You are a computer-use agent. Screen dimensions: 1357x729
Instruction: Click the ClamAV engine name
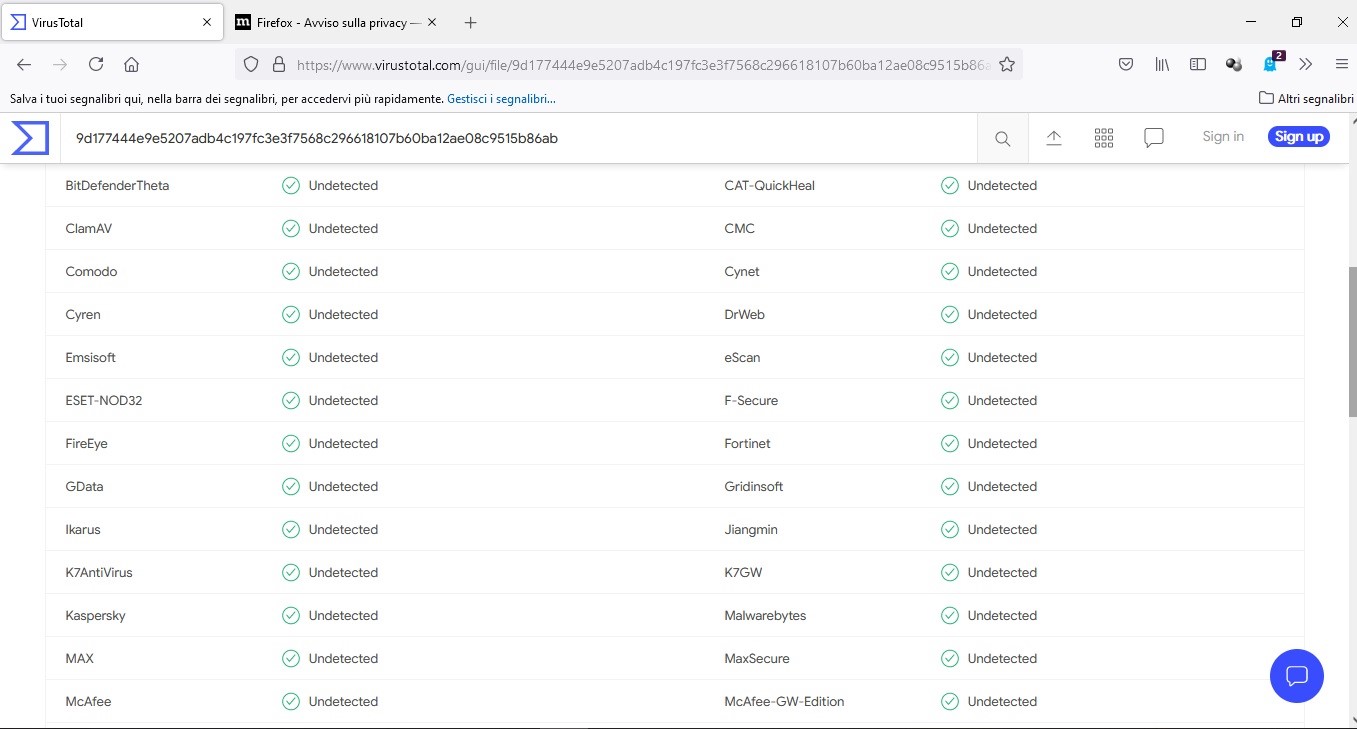pos(89,229)
